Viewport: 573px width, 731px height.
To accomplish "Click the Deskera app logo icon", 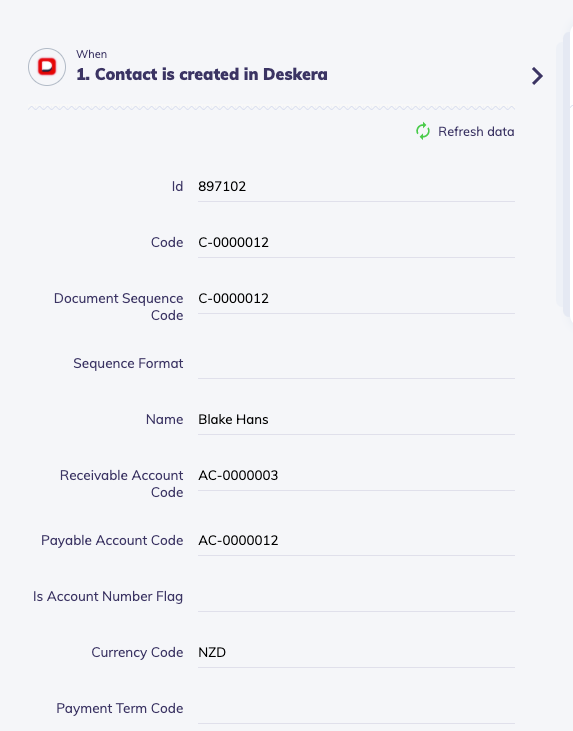I will (47, 67).
